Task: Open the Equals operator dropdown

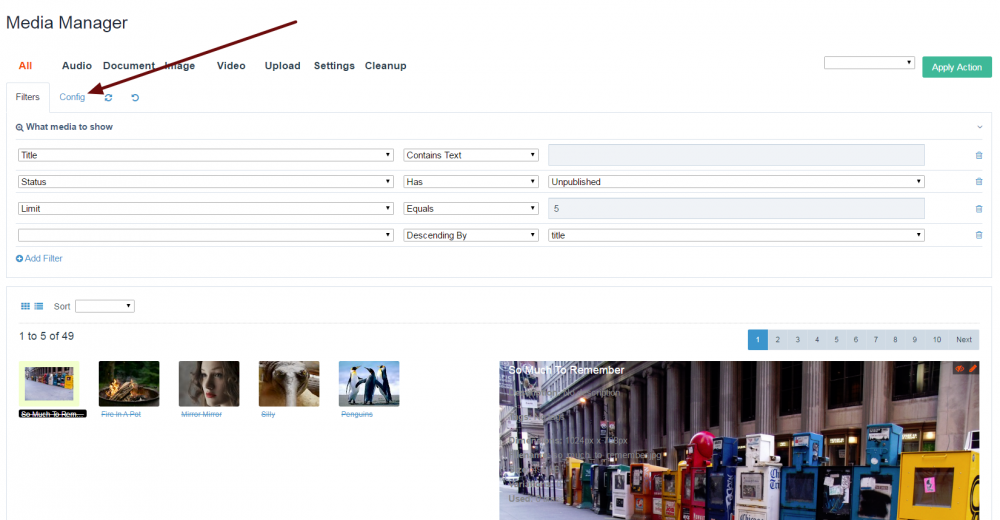Action: [x=471, y=209]
